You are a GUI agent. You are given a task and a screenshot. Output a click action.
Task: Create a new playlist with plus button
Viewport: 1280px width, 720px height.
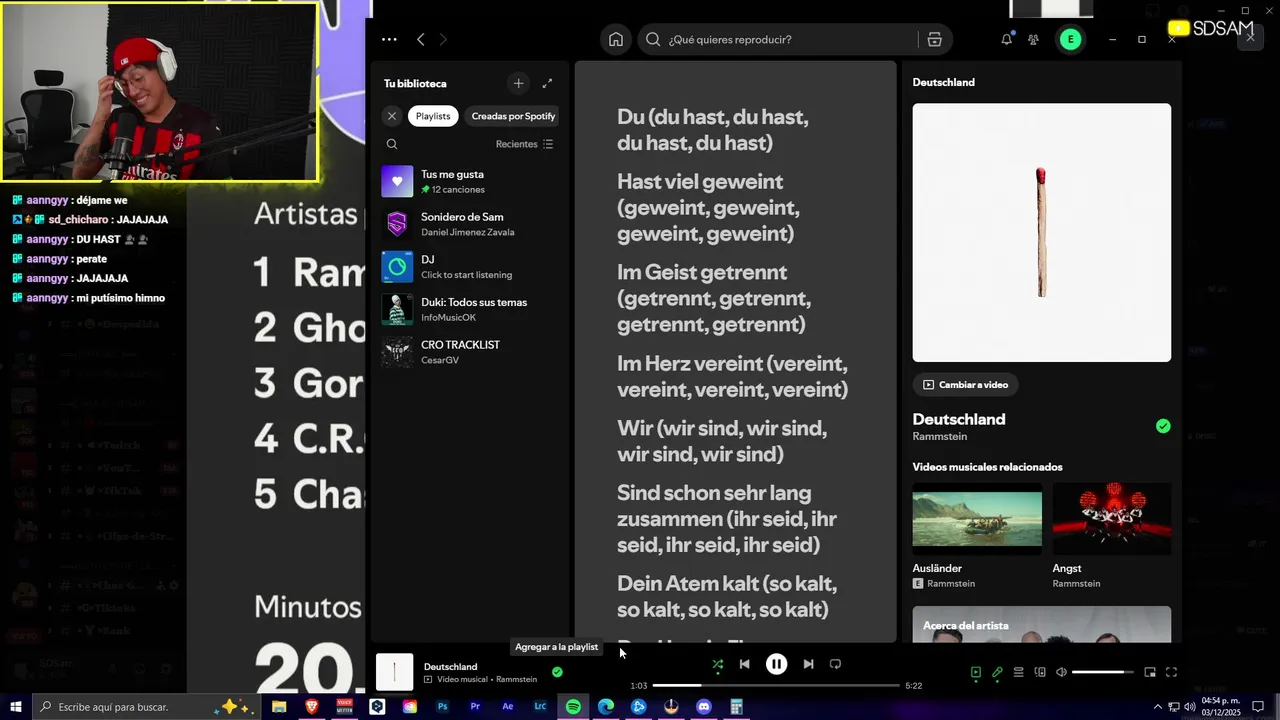coord(518,83)
